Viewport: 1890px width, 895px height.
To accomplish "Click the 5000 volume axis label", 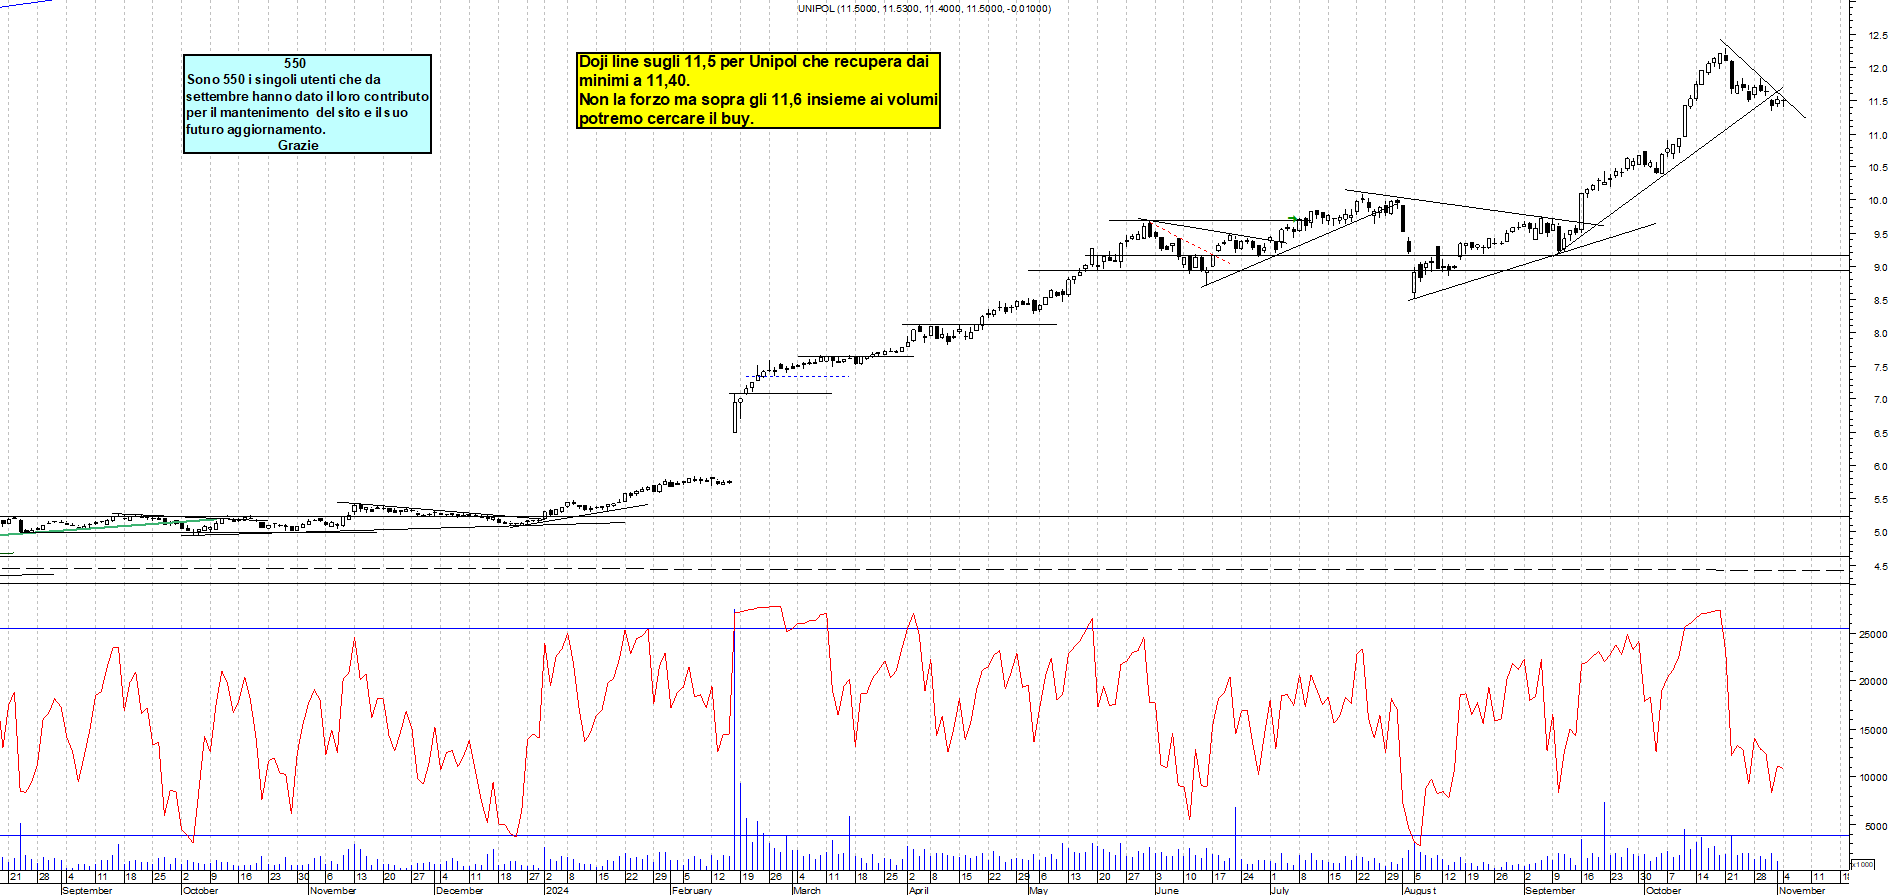I will point(1876,827).
